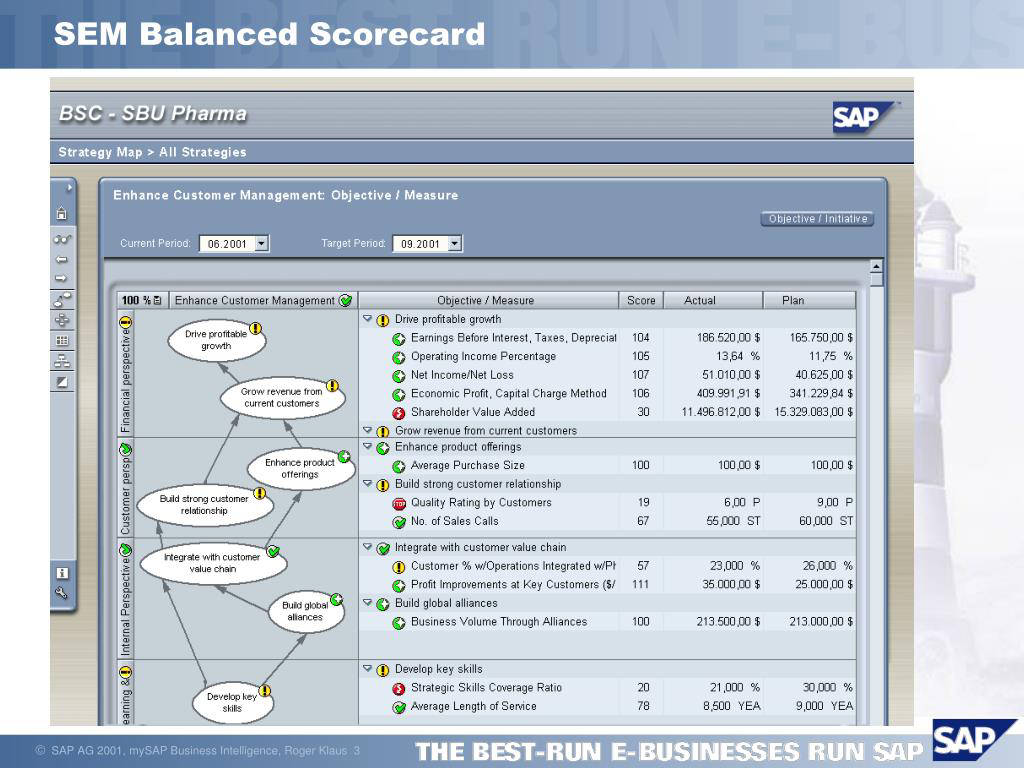Select Average Purchase Size measure
This screenshot has width=1024, height=768.
pos(468,466)
